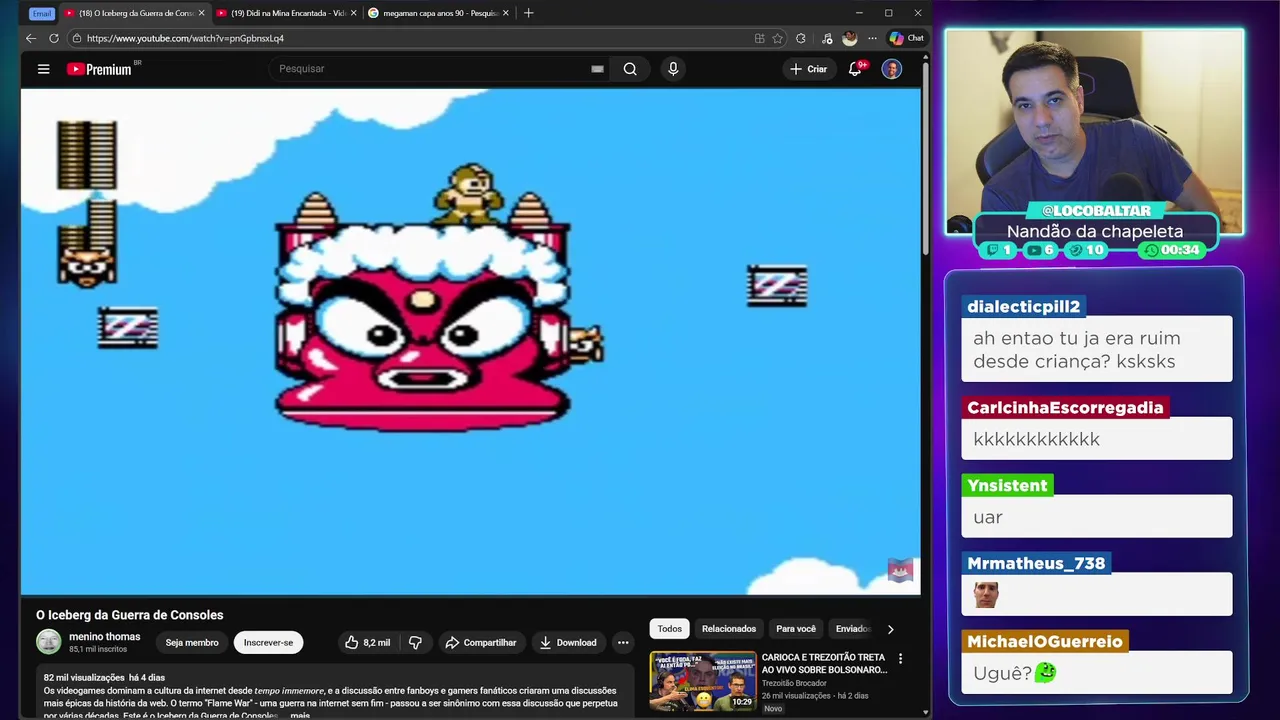1280x720 pixels.
Task: Start voice search with microphone icon
Action: tap(673, 69)
